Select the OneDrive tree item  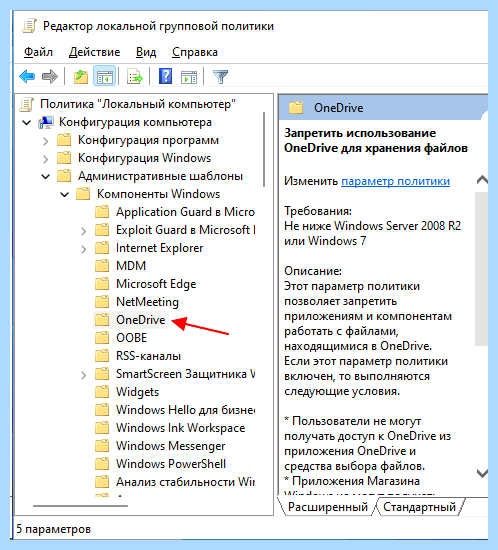point(141,320)
